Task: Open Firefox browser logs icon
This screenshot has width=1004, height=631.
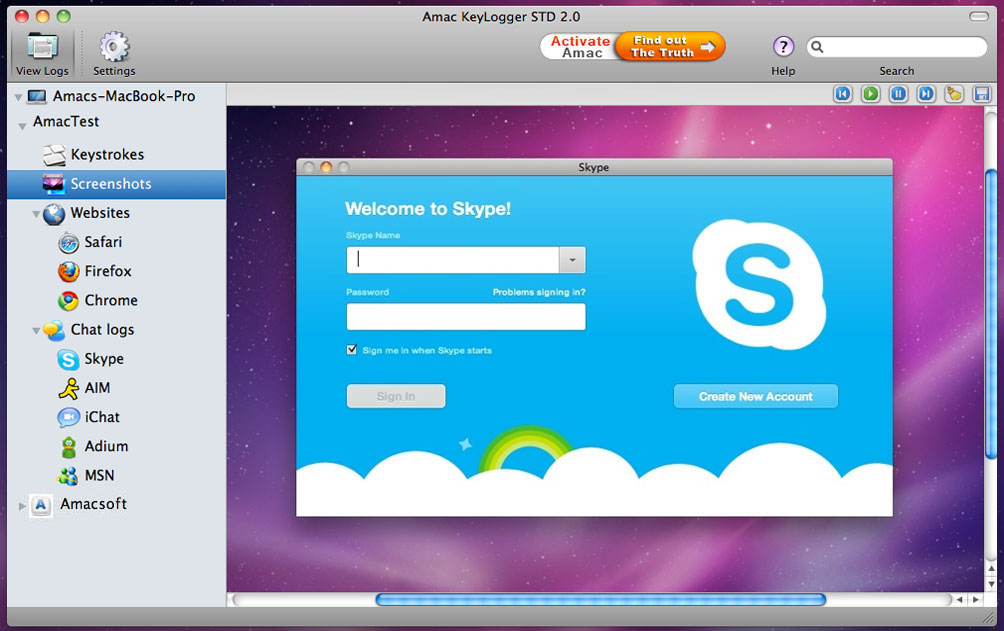Action: tap(69, 272)
